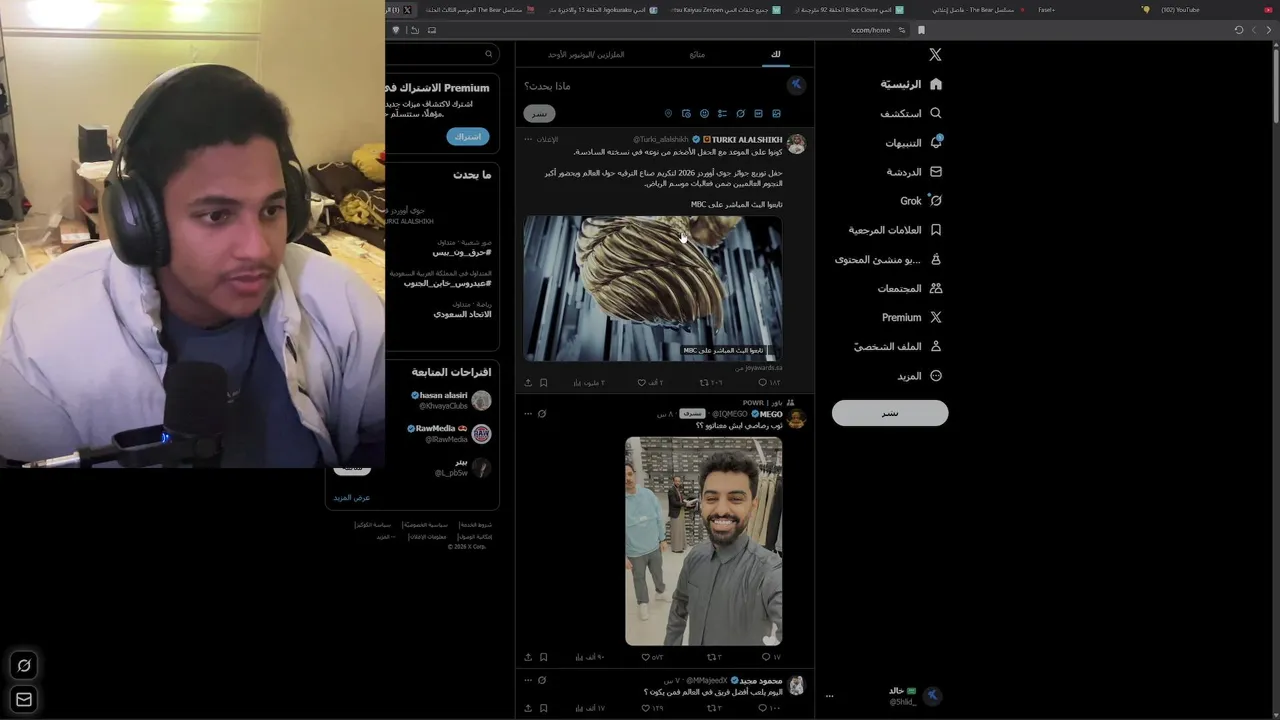
Task: Reply to MEGO post
Action: (x=771, y=657)
